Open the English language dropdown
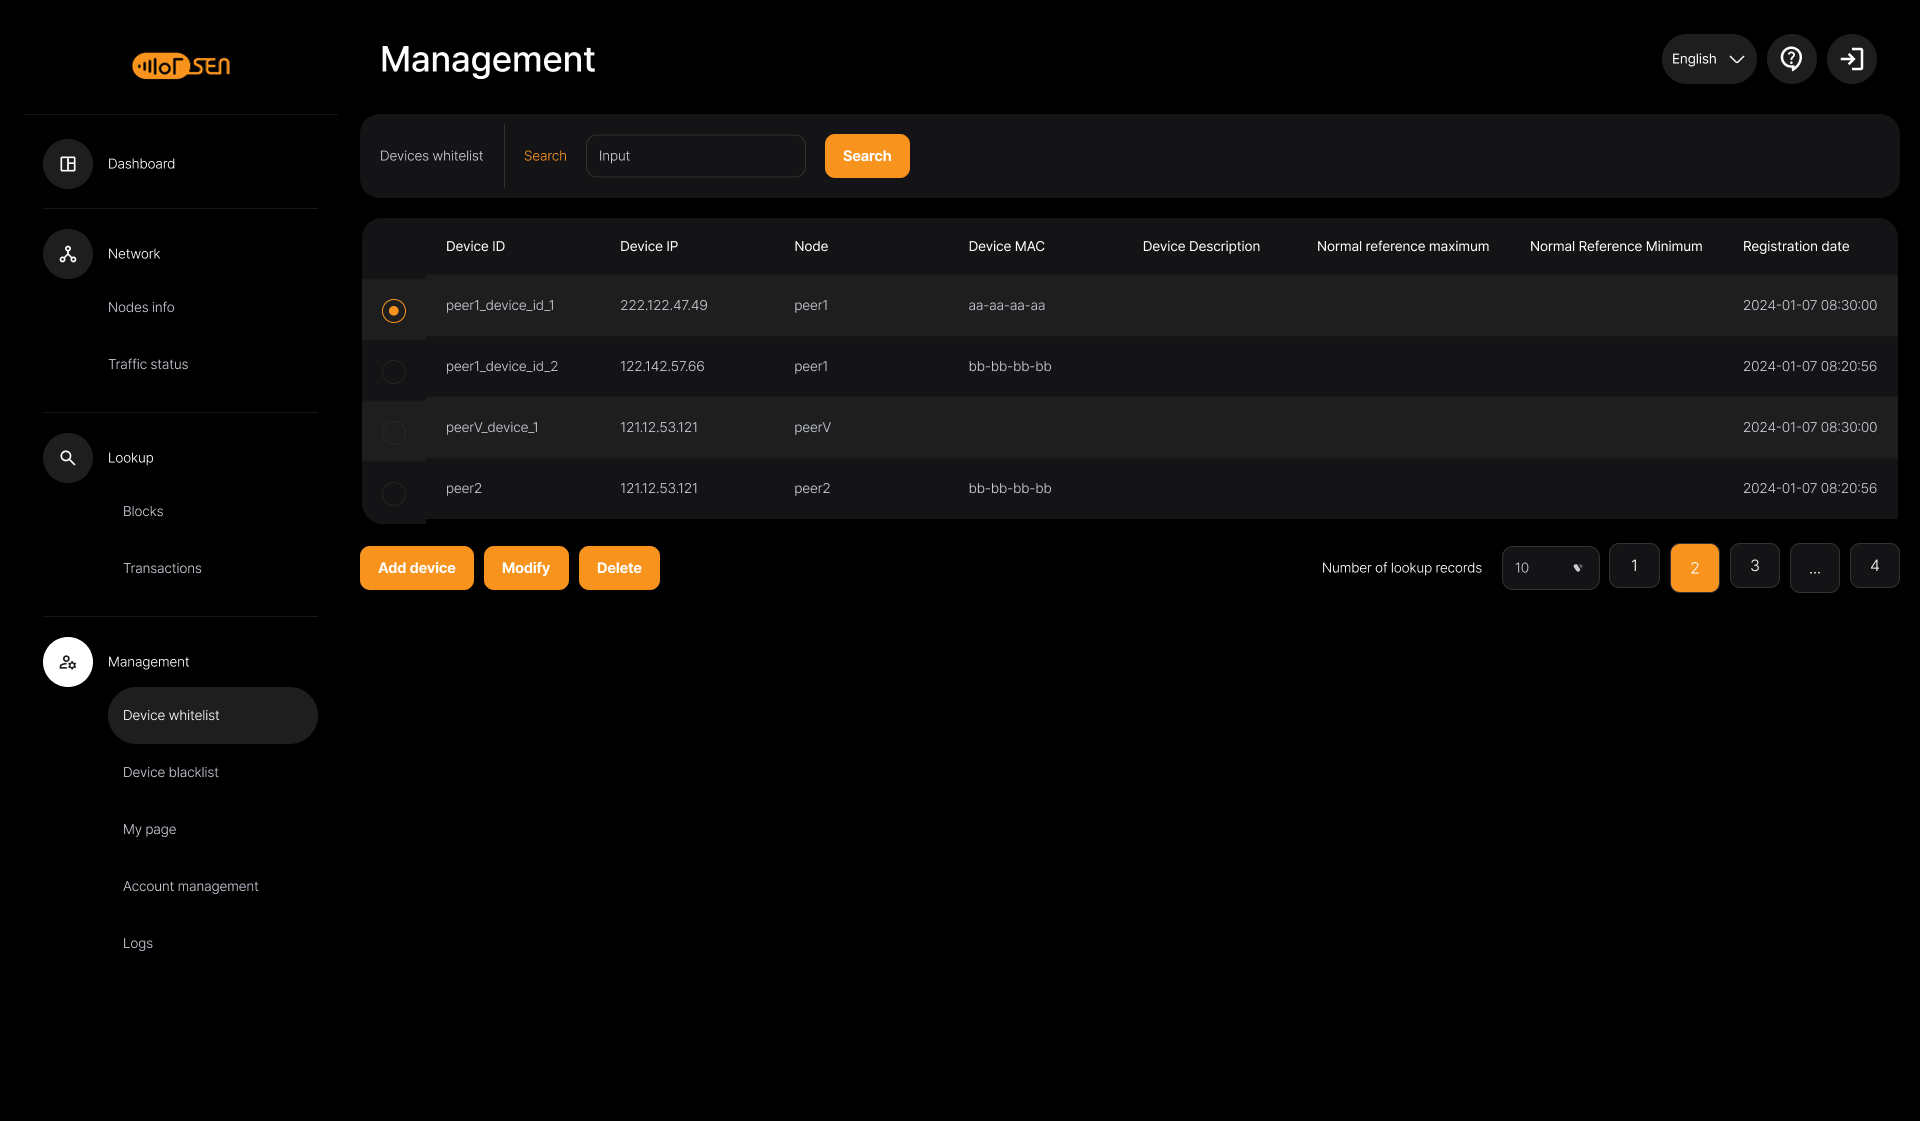The width and height of the screenshot is (1920, 1121). coord(1709,59)
